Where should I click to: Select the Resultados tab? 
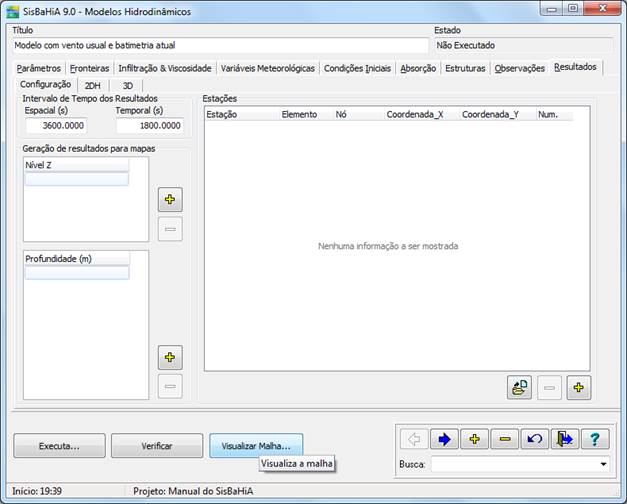575,67
